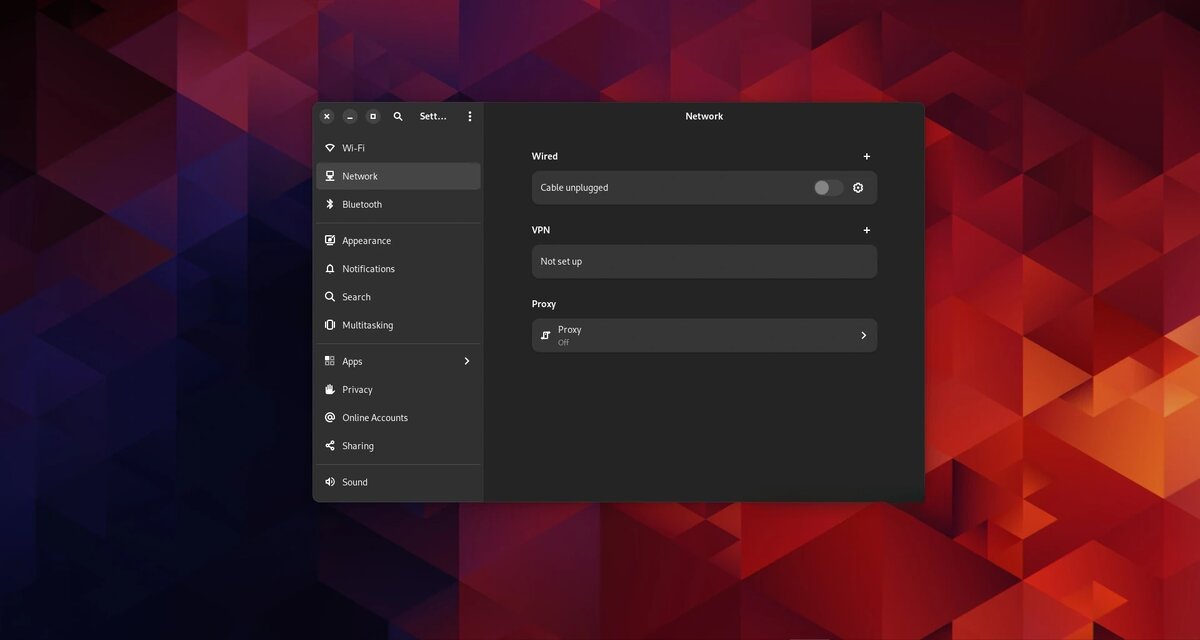Click the Appearance paintbrush icon
The width and height of the screenshot is (1200, 640).
tap(329, 240)
